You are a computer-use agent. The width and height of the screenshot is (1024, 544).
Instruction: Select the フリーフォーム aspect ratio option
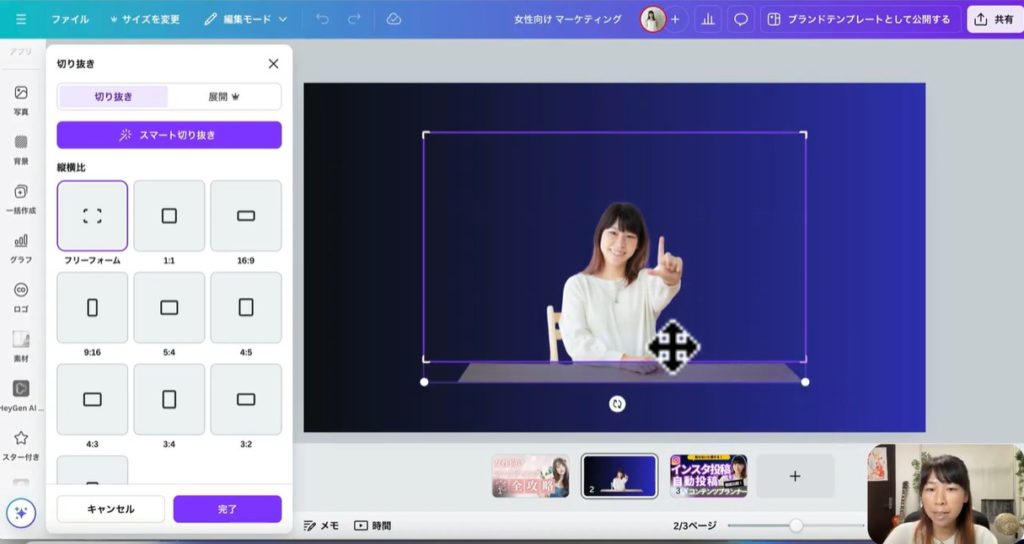coord(92,216)
